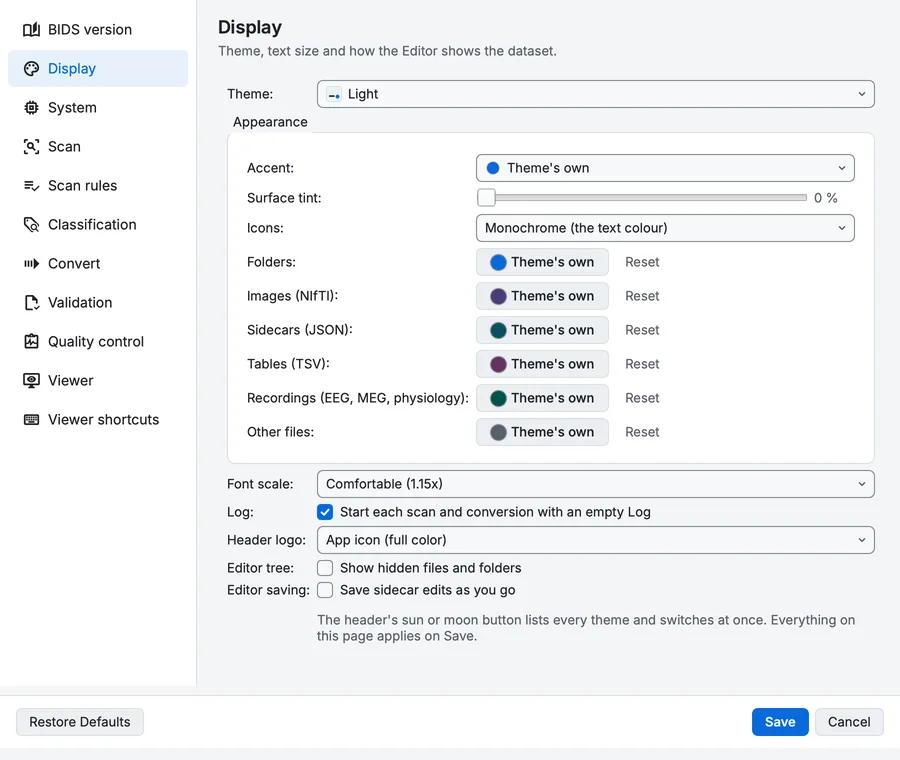Click the Viewer shortcuts keyboard icon
The image size is (900, 760).
point(32,420)
